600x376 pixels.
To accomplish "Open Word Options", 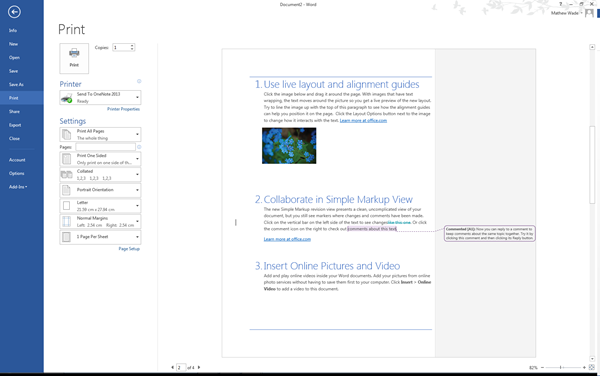I will coord(16,173).
